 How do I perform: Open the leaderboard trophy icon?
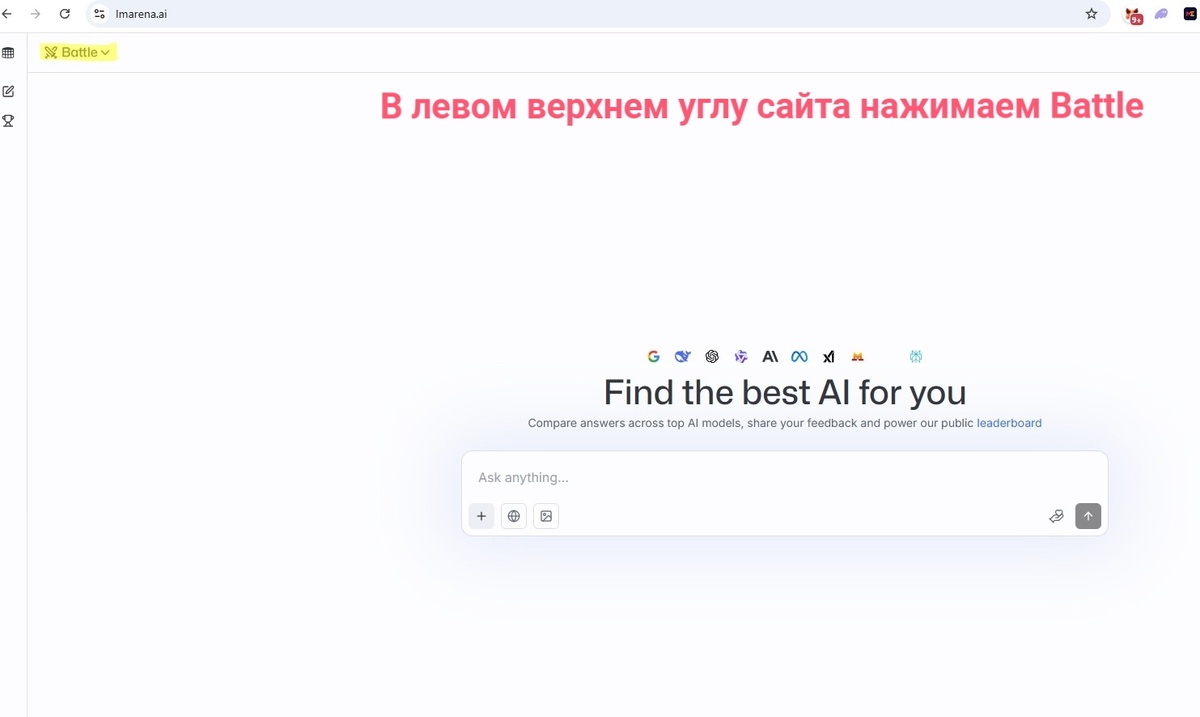[x=8, y=121]
